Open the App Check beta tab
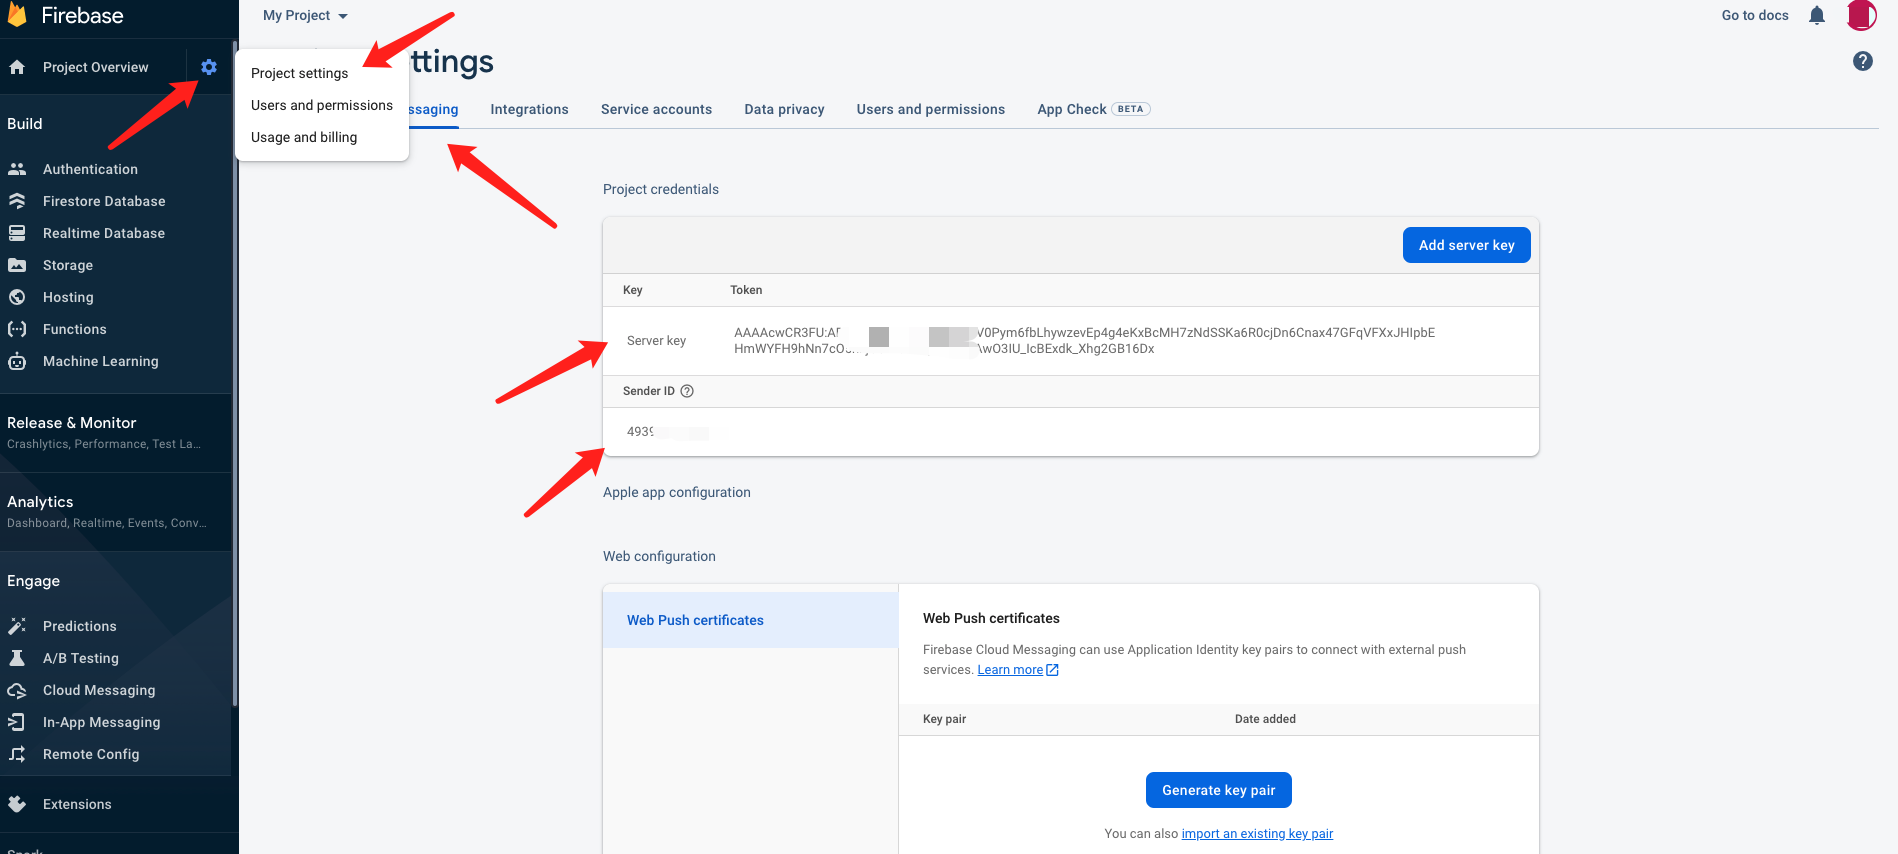 pyautogui.click(x=1093, y=109)
